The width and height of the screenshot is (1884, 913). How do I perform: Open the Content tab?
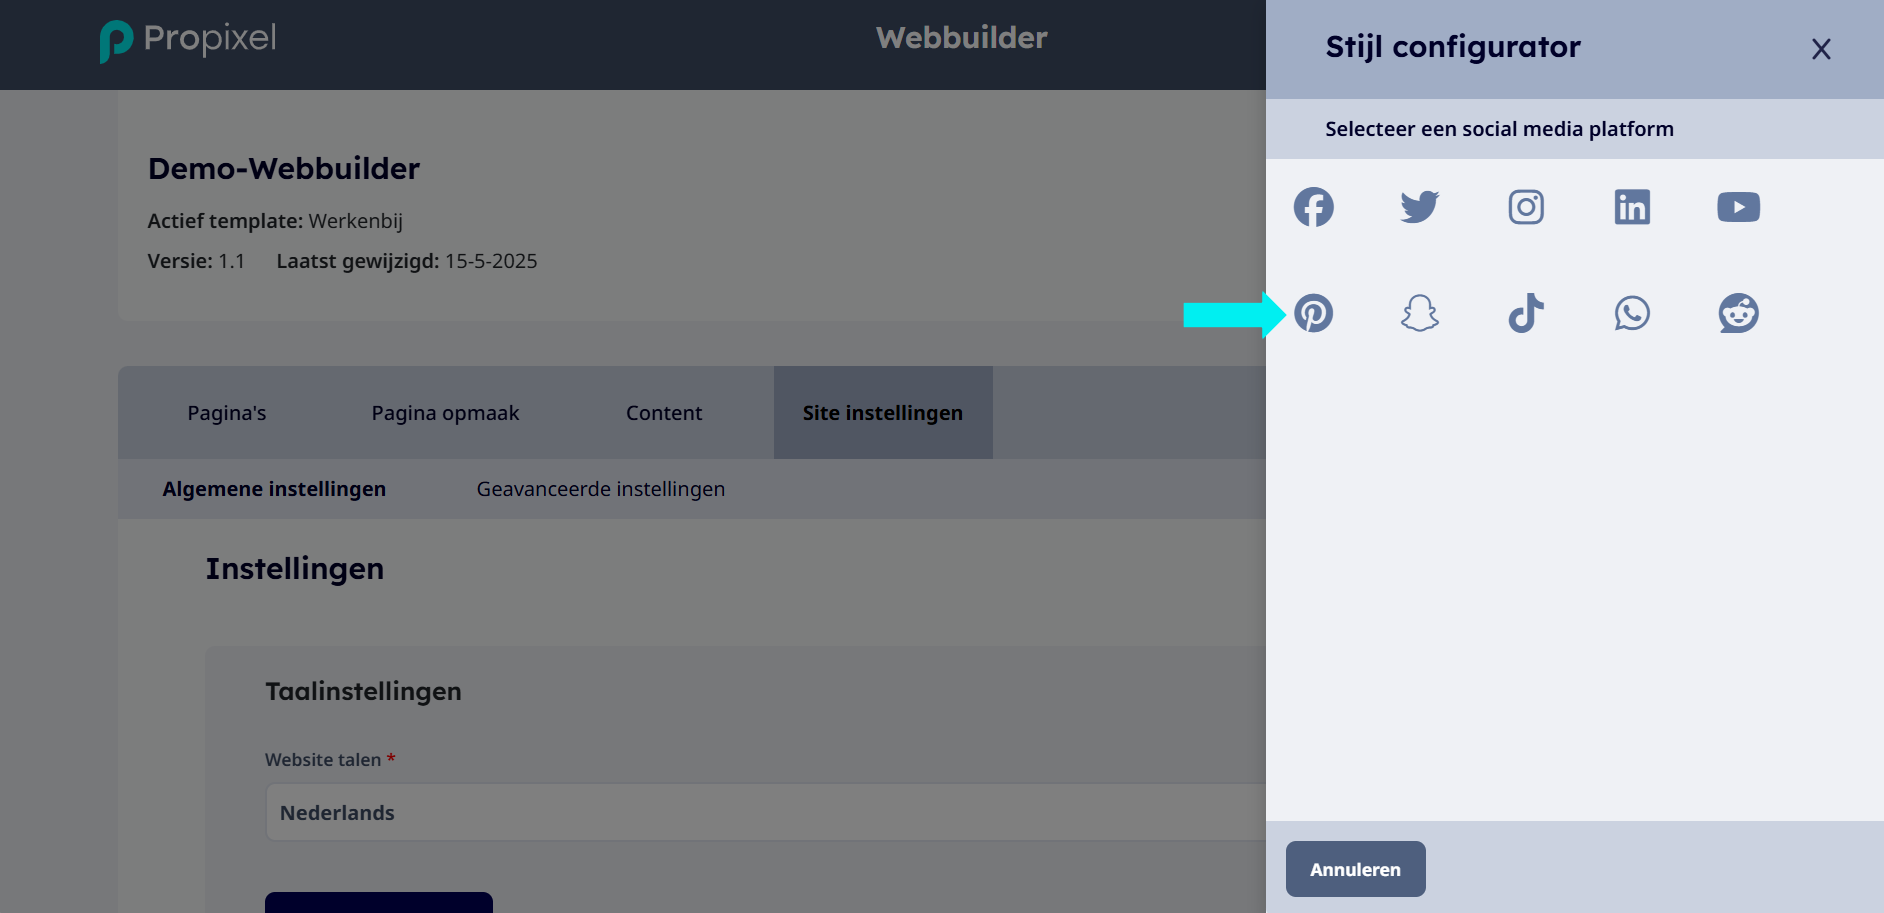pyautogui.click(x=664, y=413)
